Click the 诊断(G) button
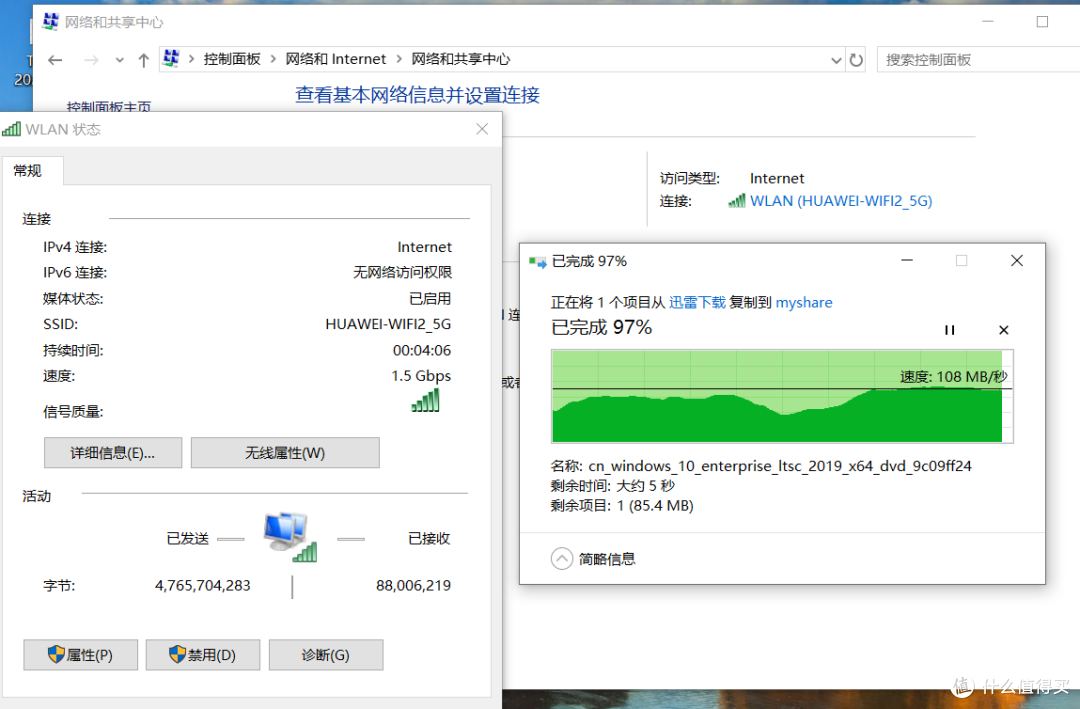Viewport: 1080px width, 709px height. [326, 655]
